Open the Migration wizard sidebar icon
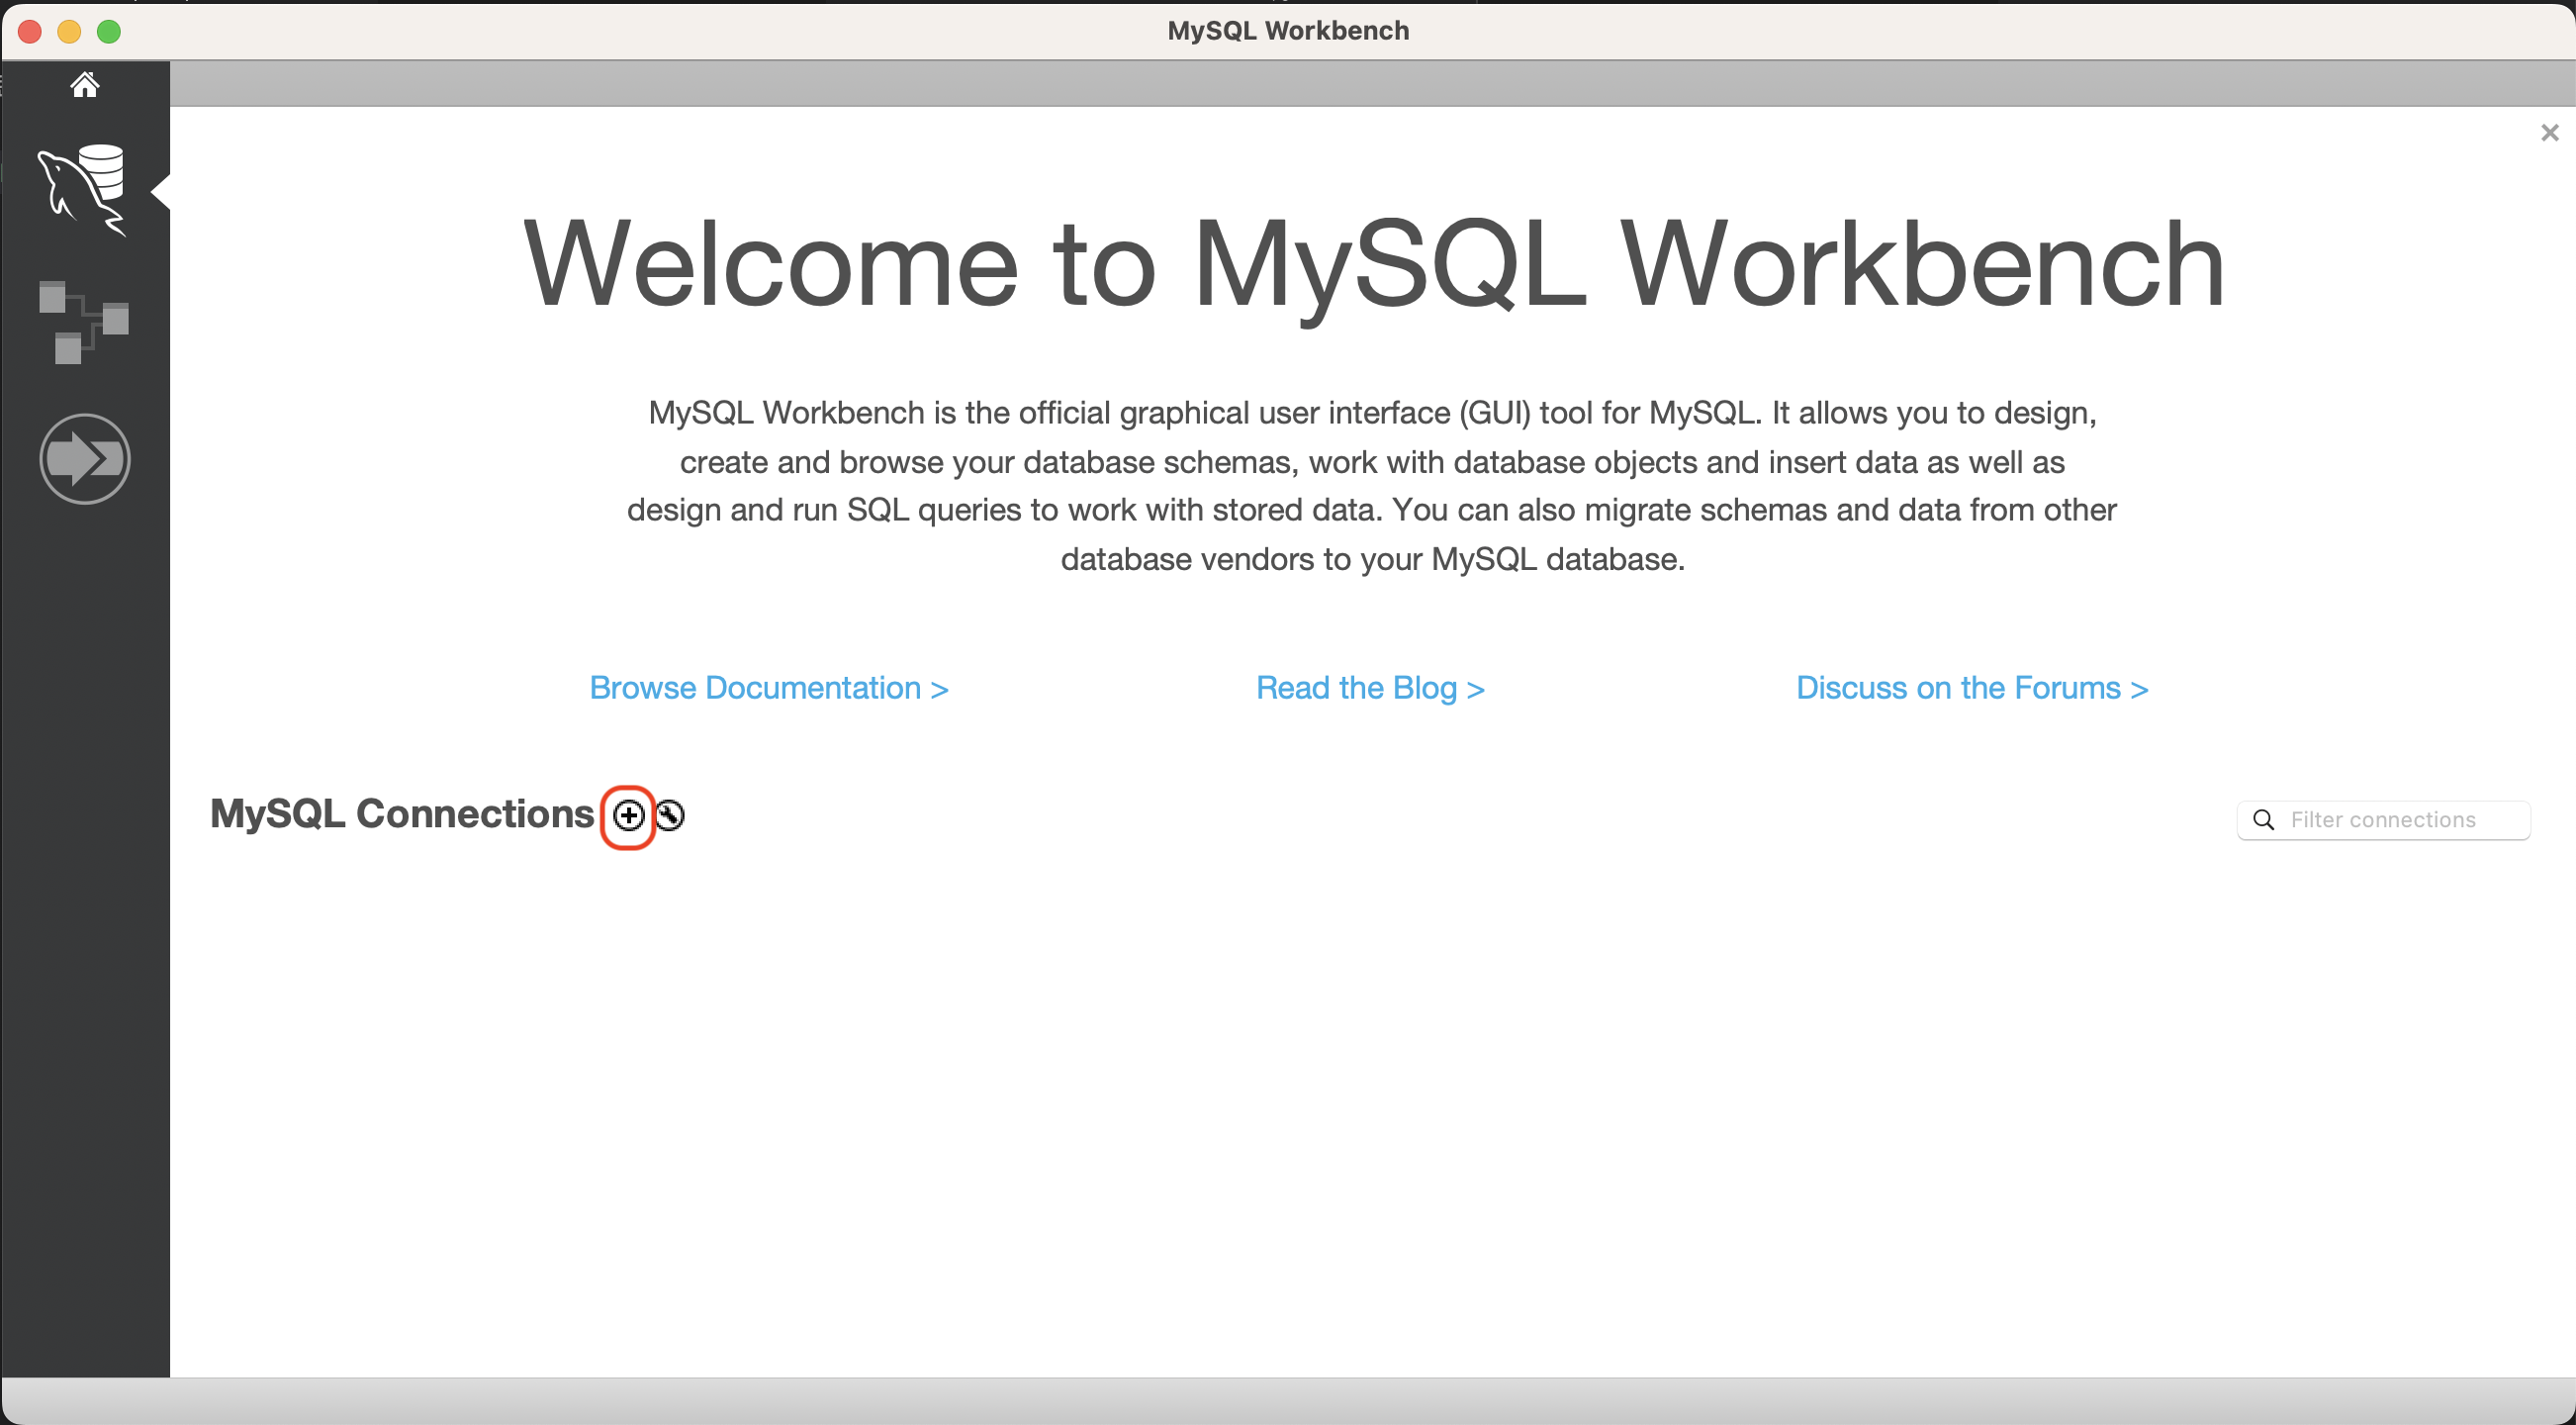This screenshot has height=1425, width=2576. [85, 459]
